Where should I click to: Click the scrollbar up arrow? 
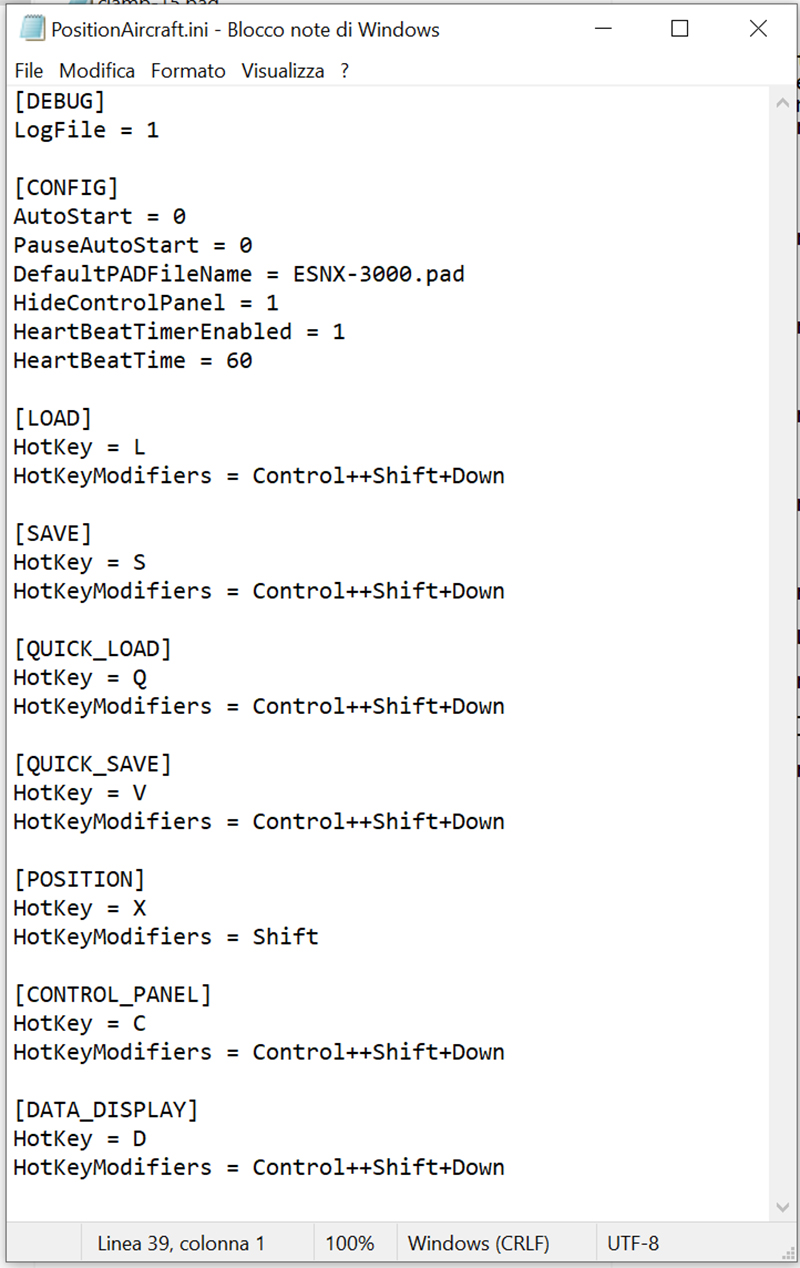783,103
